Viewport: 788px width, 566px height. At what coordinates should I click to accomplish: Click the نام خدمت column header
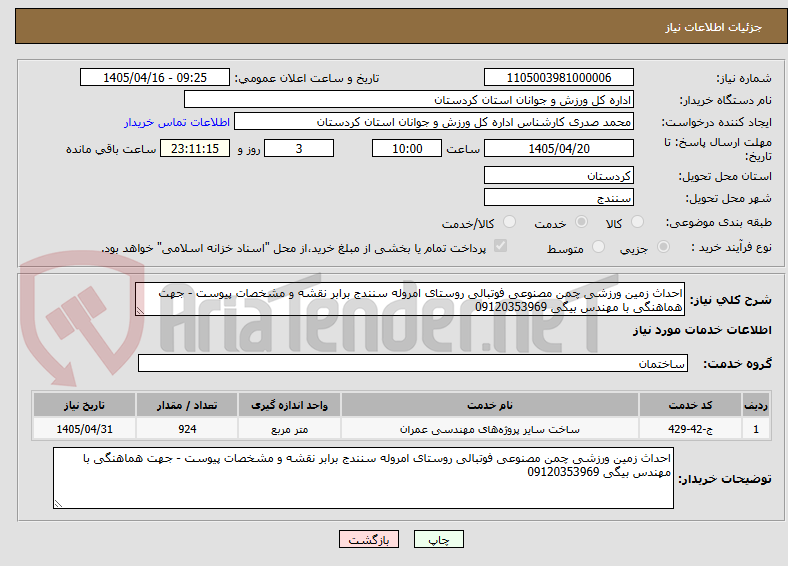click(x=490, y=405)
